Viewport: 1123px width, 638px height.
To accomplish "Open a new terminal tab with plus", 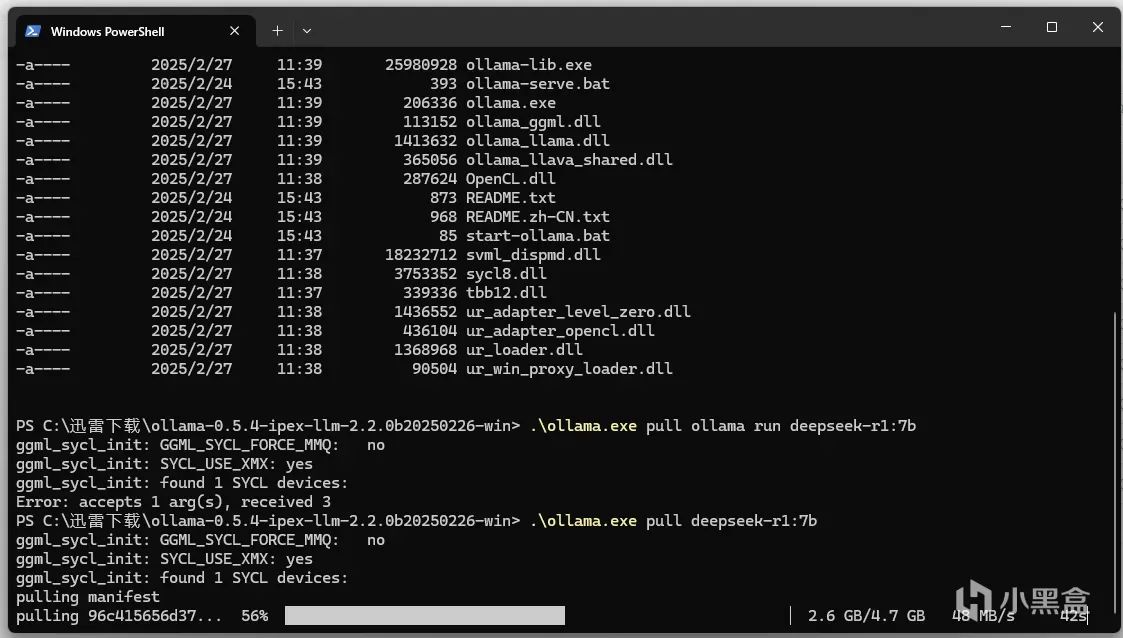I will (x=277, y=31).
